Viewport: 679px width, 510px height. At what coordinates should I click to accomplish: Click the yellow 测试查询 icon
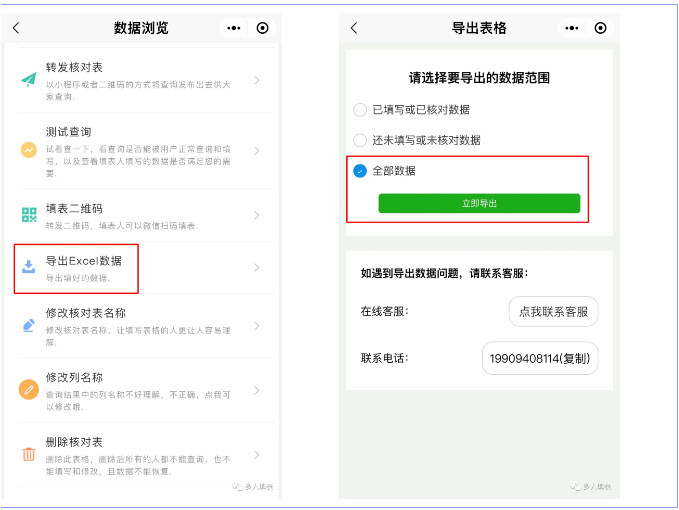29,150
